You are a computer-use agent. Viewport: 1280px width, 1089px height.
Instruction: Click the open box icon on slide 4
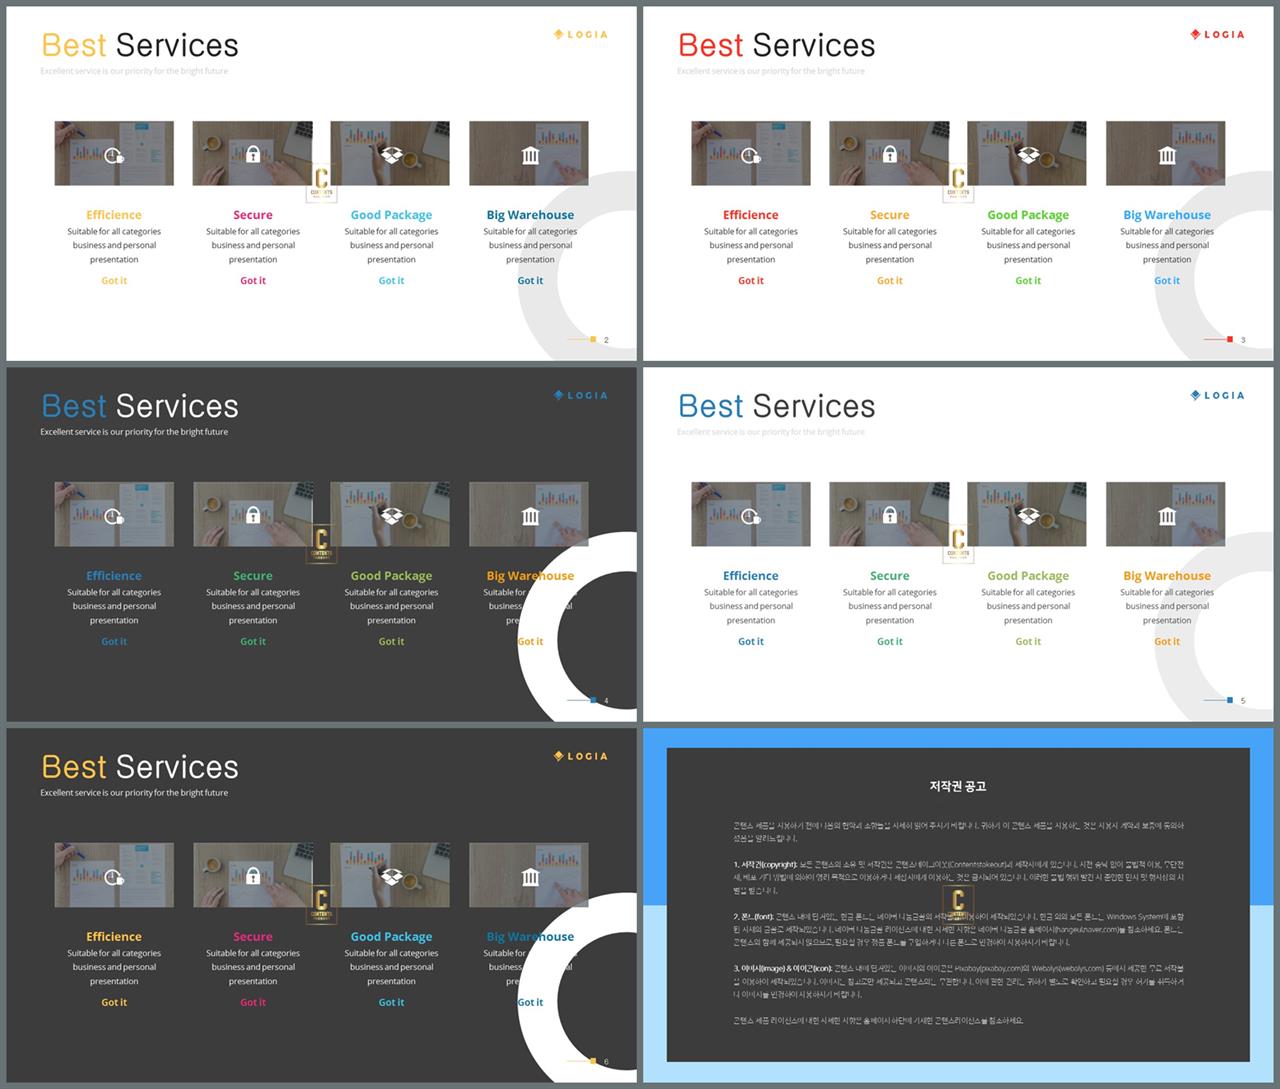point(392,516)
